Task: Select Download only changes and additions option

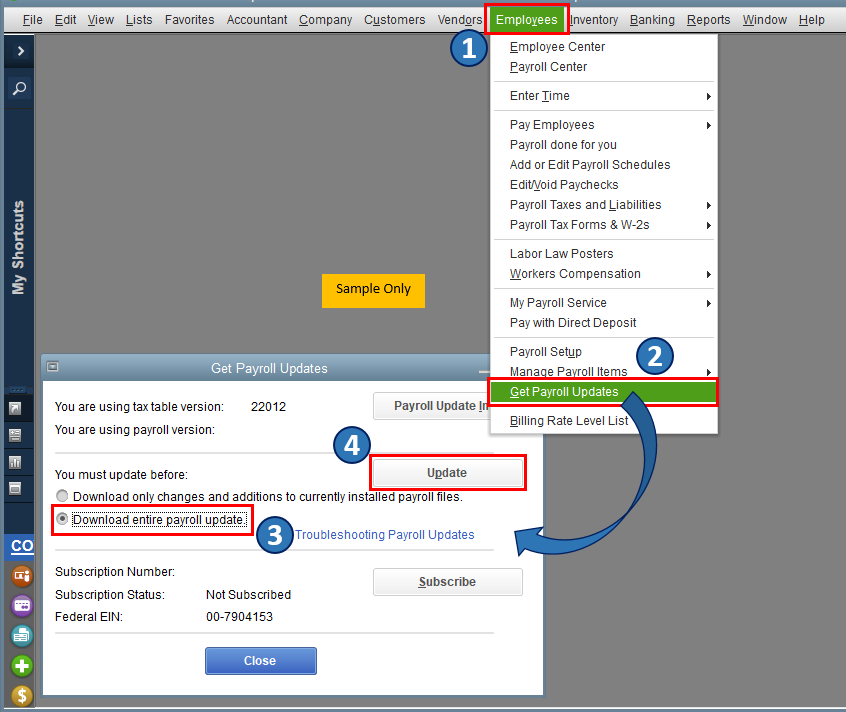Action: click(62, 496)
